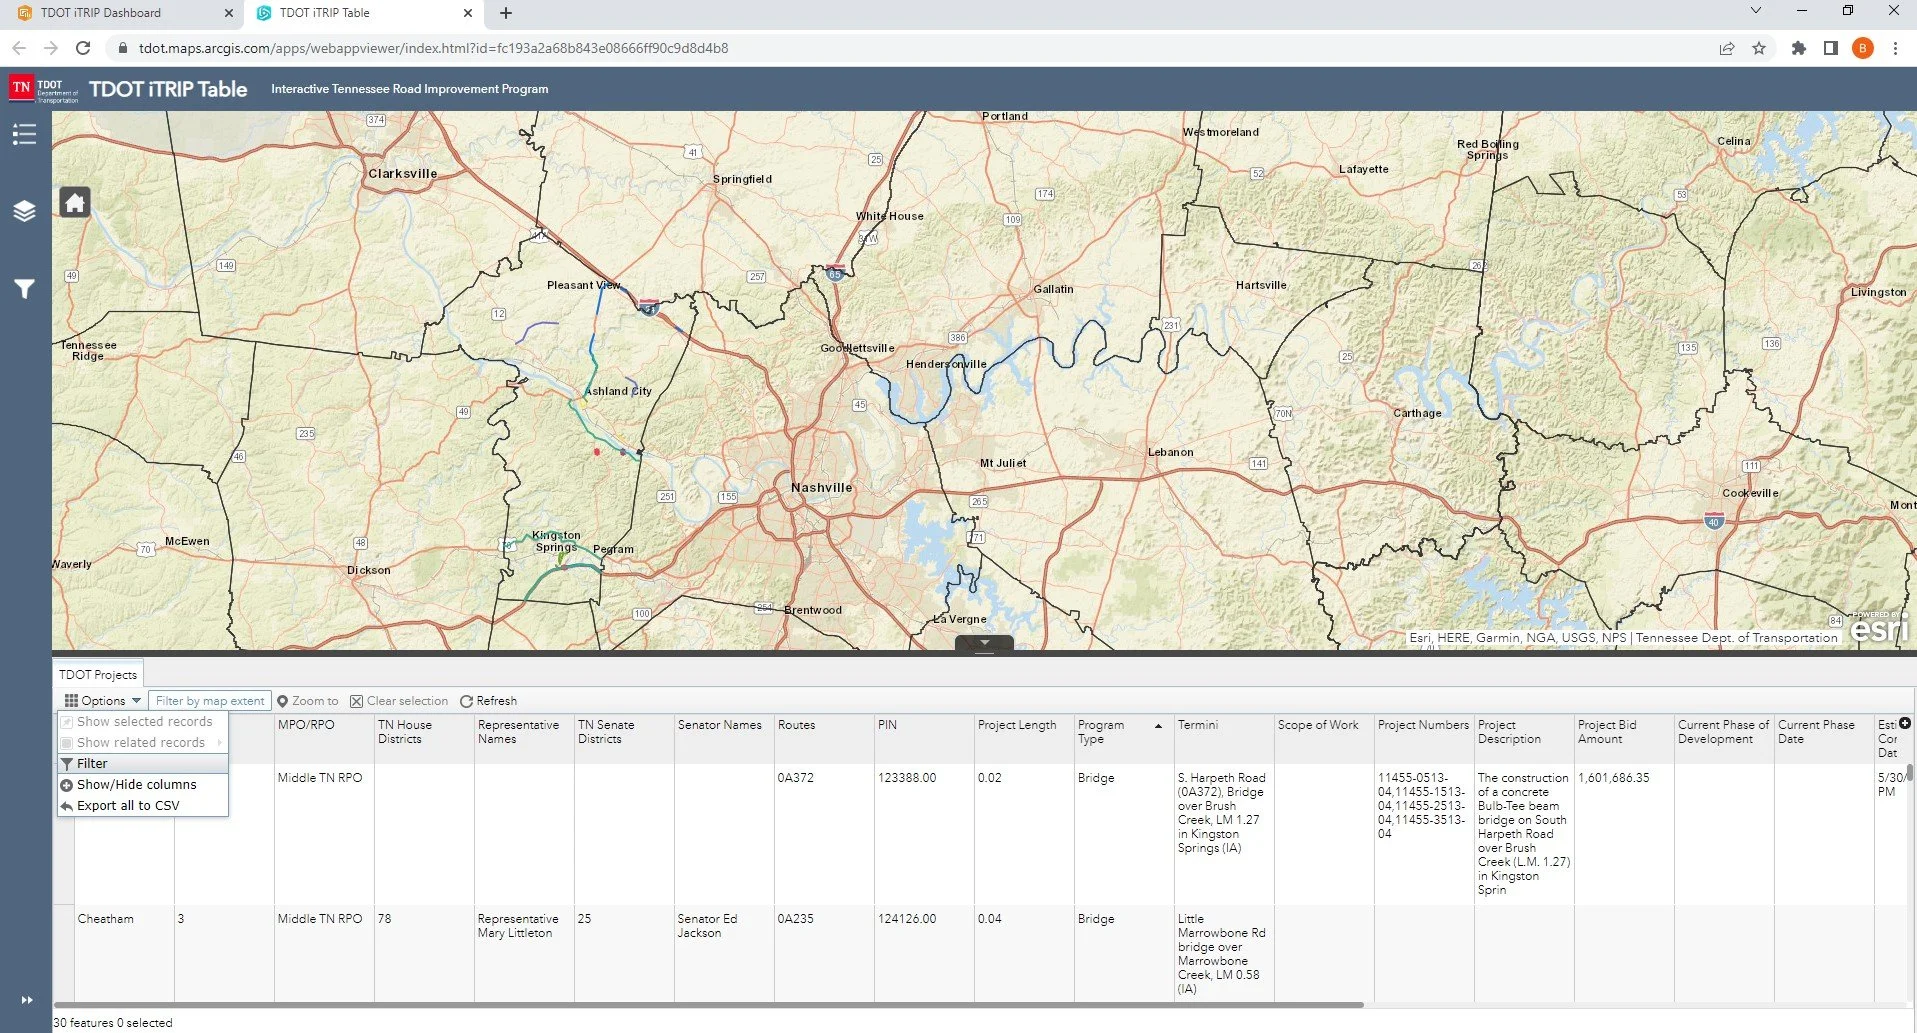Select Filter from the Options menu
Image resolution: width=1917 pixels, height=1033 pixels.
point(91,763)
